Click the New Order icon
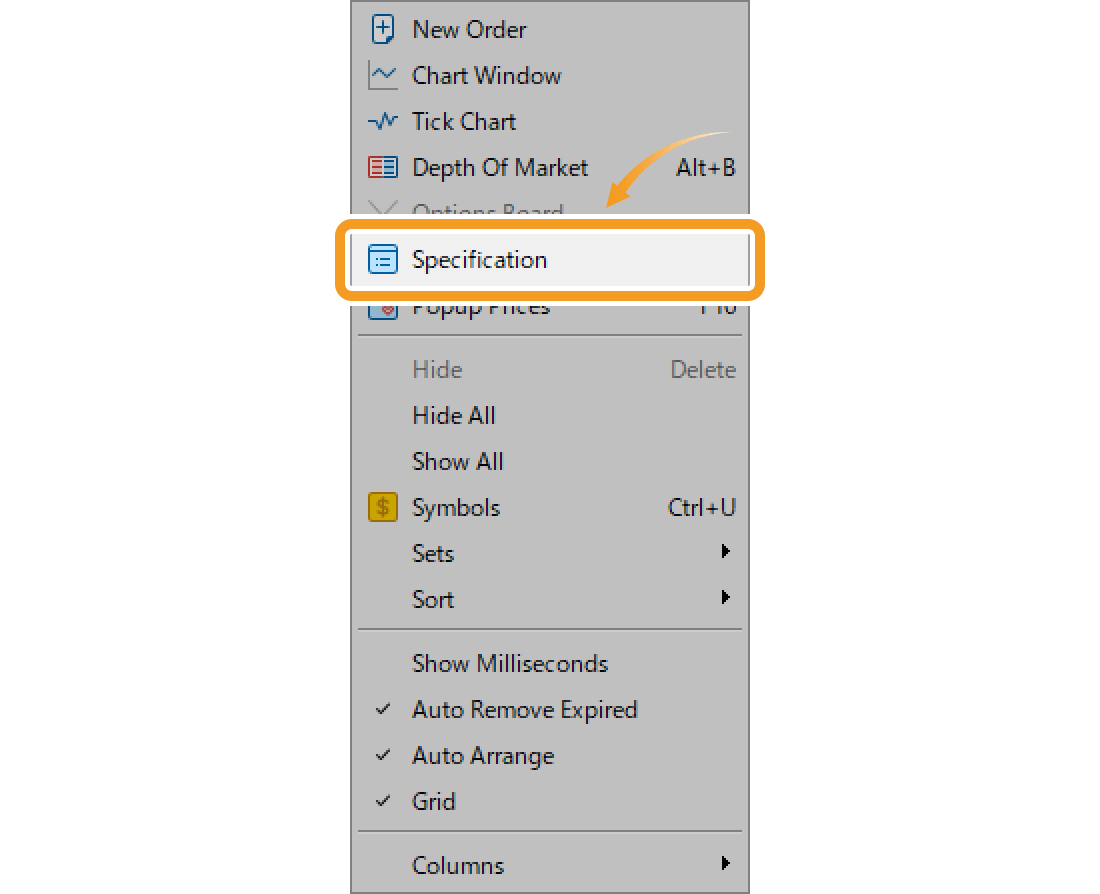 383,29
